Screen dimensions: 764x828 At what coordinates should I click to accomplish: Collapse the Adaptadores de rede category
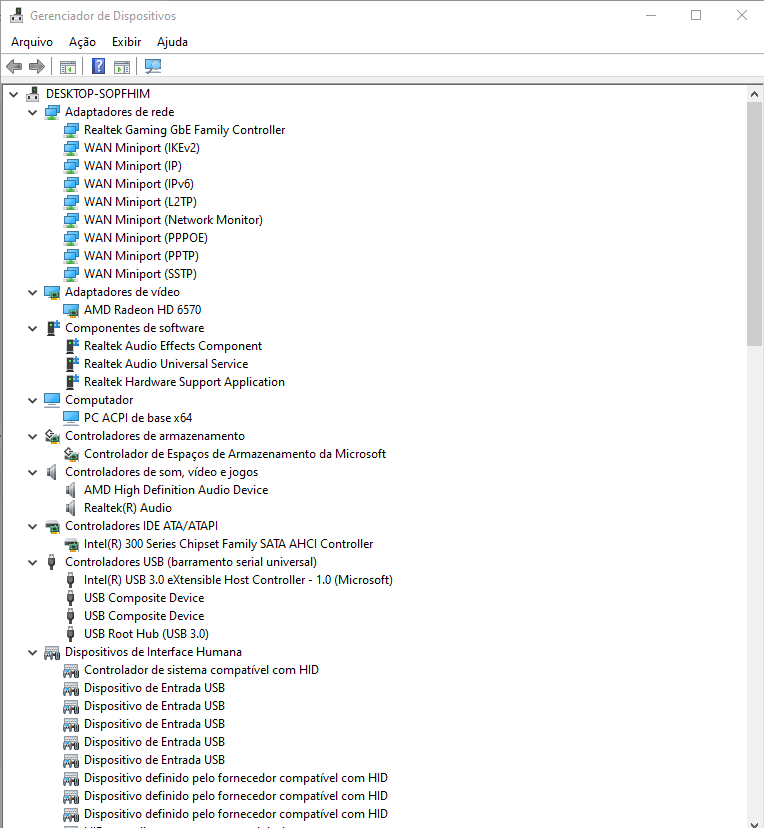click(x=33, y=112)
